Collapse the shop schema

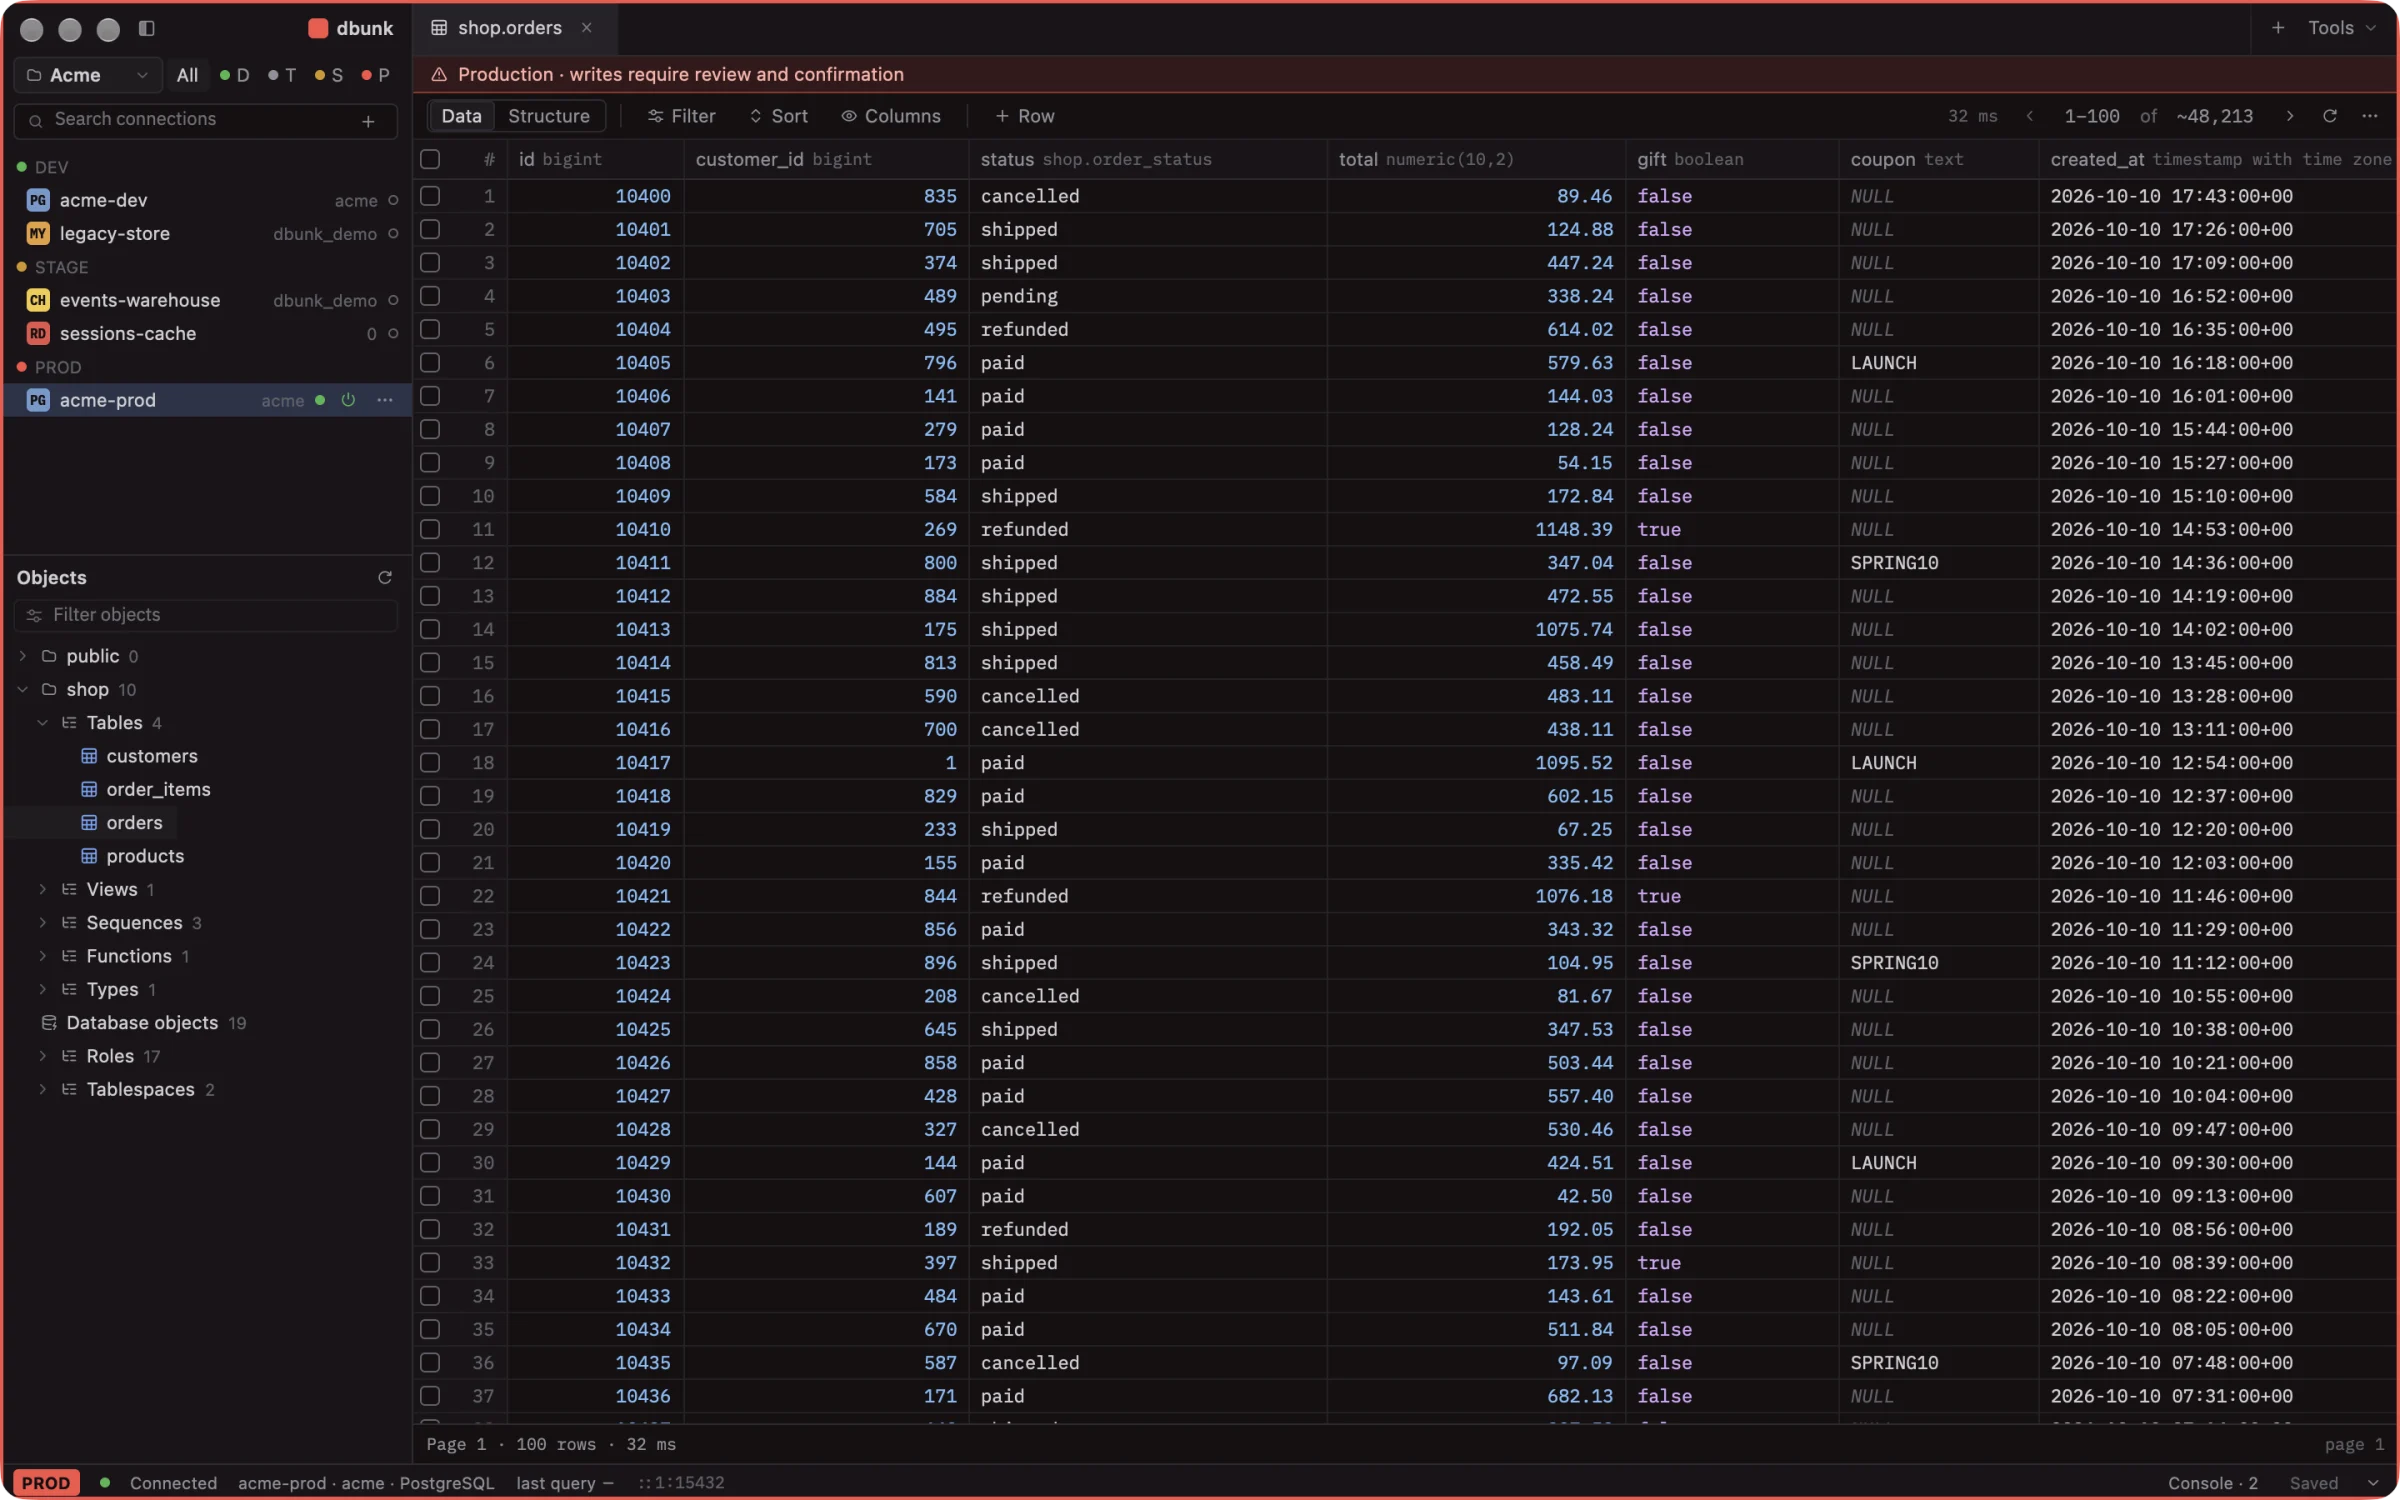(x=22, y=689)
